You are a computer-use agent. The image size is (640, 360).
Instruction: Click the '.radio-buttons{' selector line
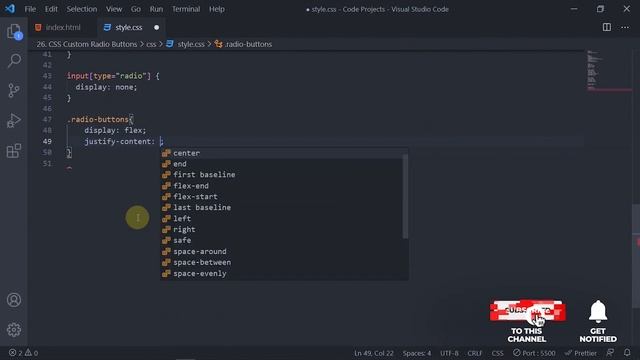(x=100, y=120)
